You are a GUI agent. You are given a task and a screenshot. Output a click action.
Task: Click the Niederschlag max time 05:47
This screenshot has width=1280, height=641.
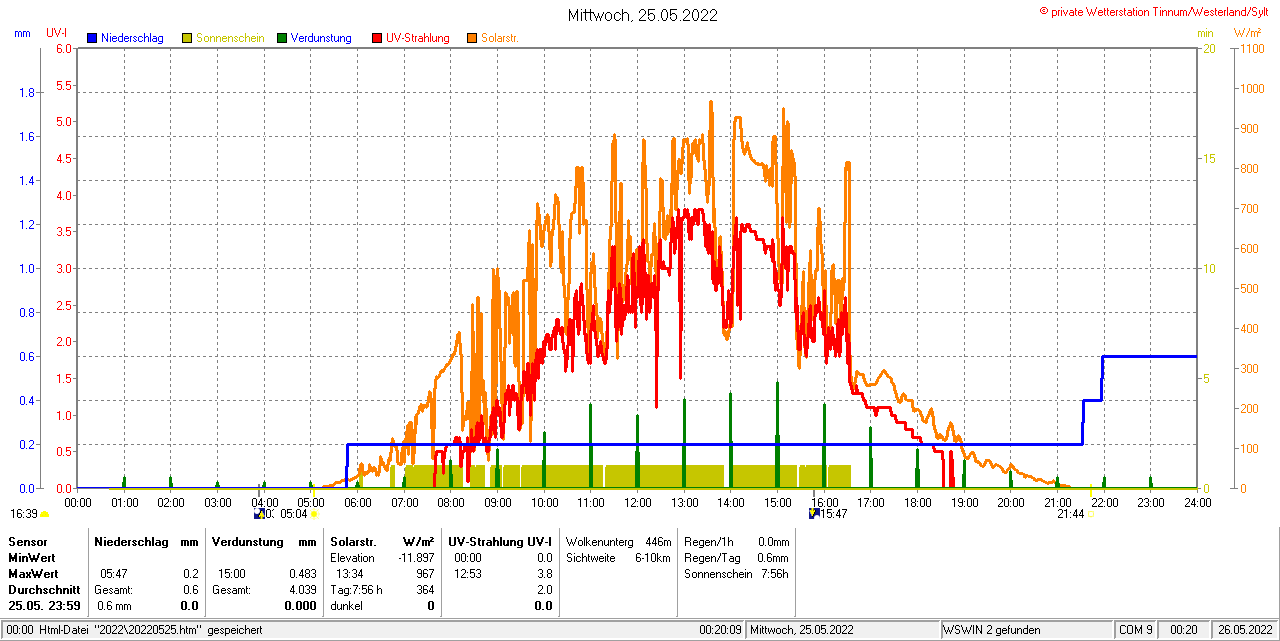113,574
